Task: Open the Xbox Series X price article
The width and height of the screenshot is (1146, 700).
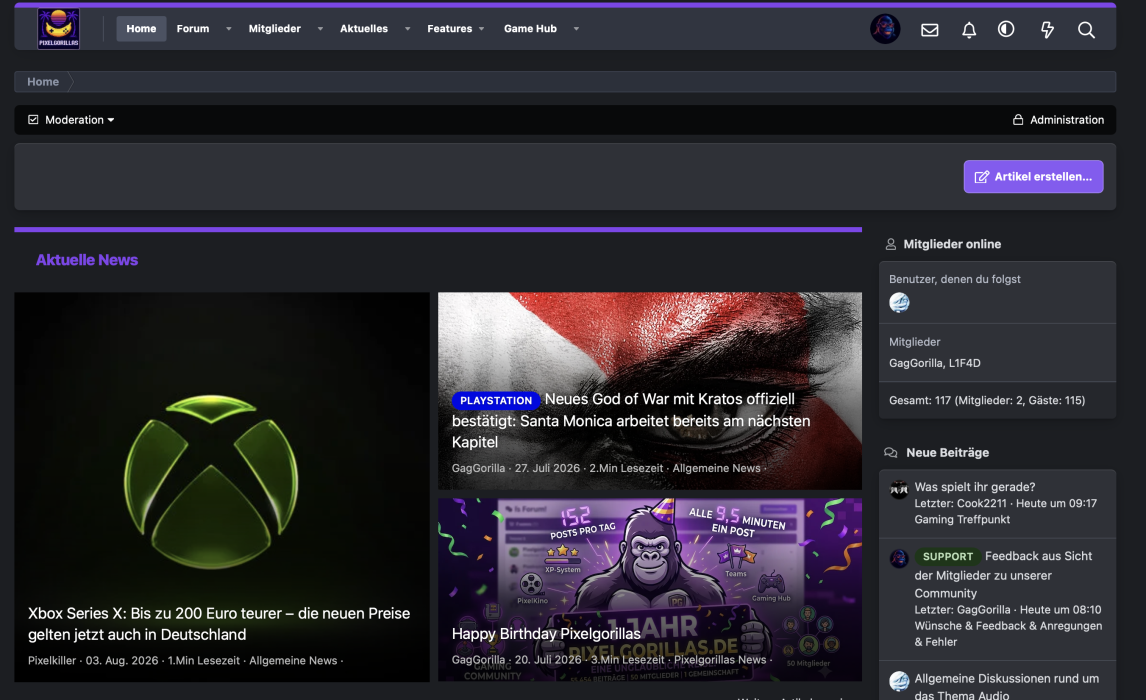Action: tap(219, 623)
